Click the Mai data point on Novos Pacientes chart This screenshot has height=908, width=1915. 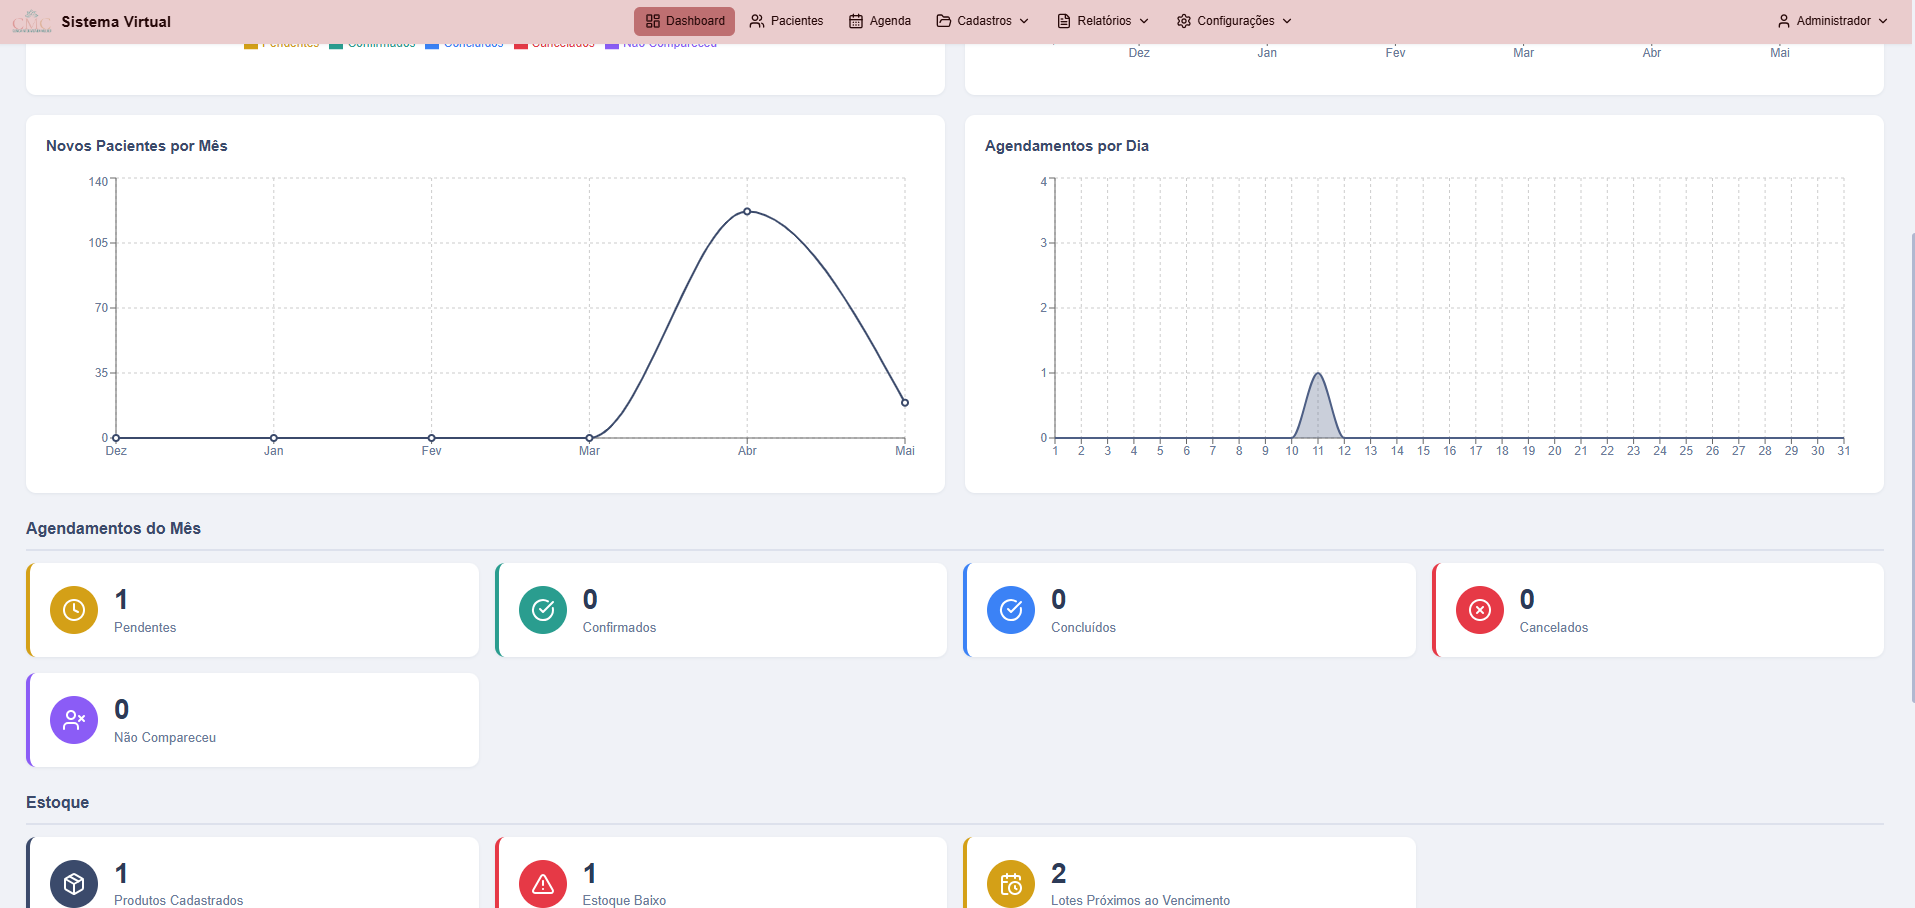tap(905, 403)
